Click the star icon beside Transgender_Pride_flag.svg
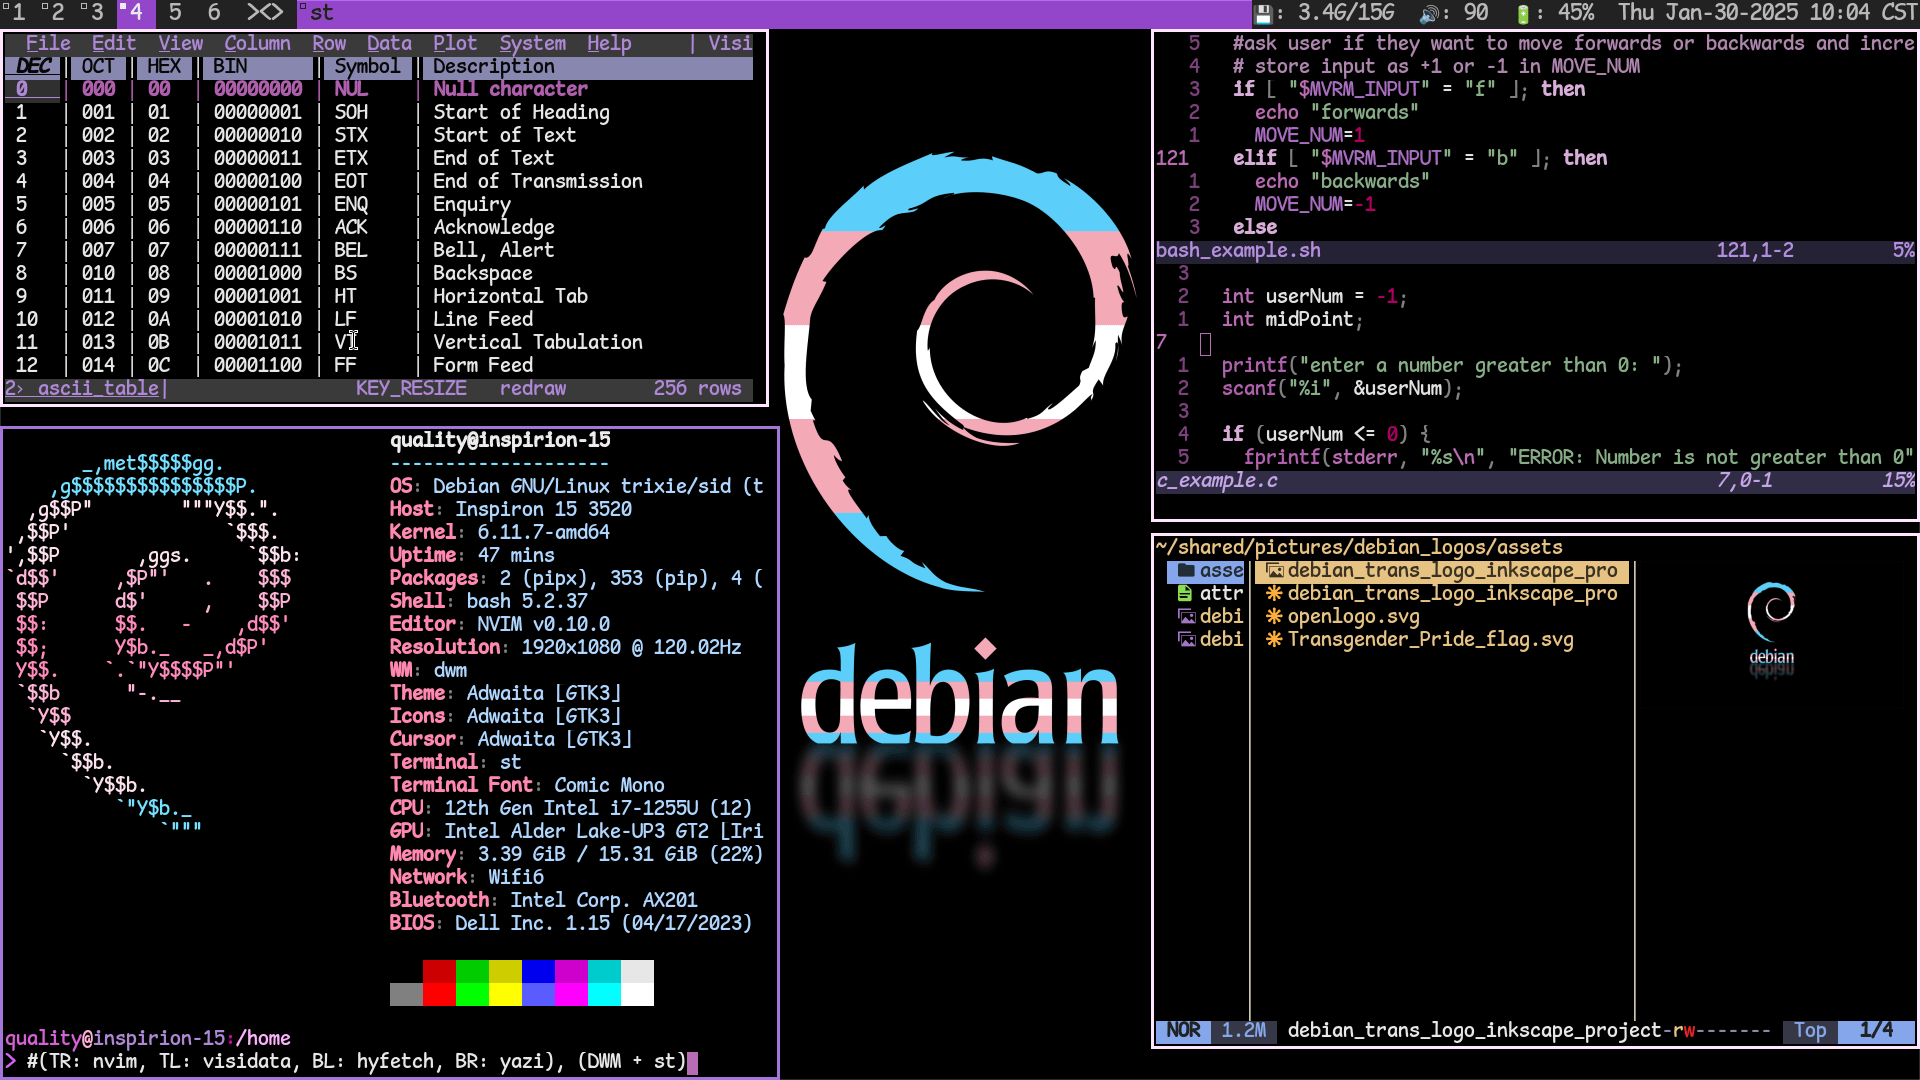 (x=1274, y=639)
